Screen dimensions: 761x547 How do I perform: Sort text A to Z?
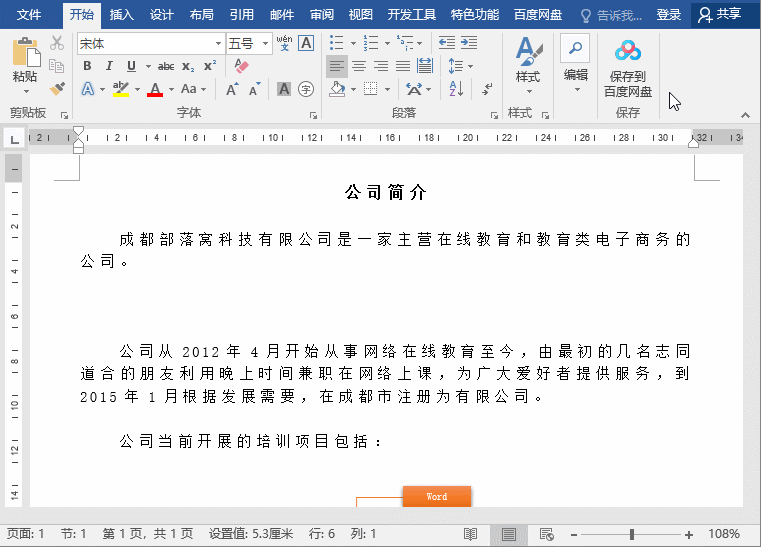[x=456, y=89]
